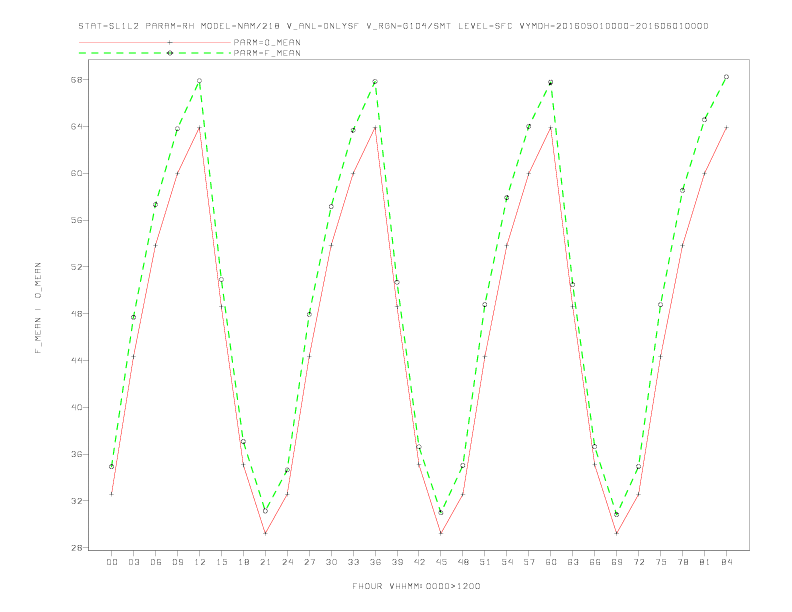
Task: Click the FHOUR VHHMM:0000>1200 axis label
Action: [x=416, y=586]
